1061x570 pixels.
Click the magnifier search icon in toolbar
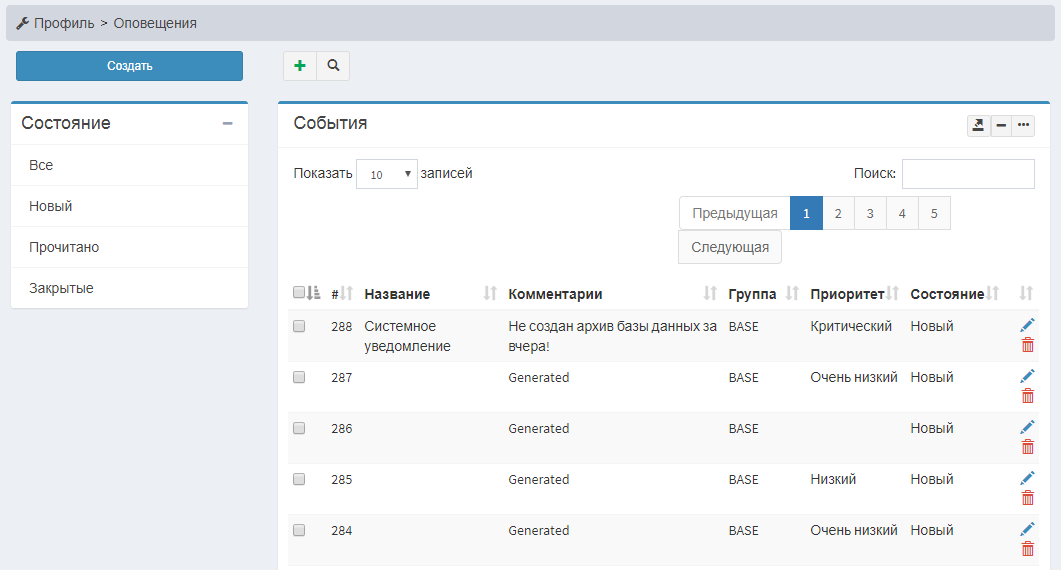coord(333,66)
